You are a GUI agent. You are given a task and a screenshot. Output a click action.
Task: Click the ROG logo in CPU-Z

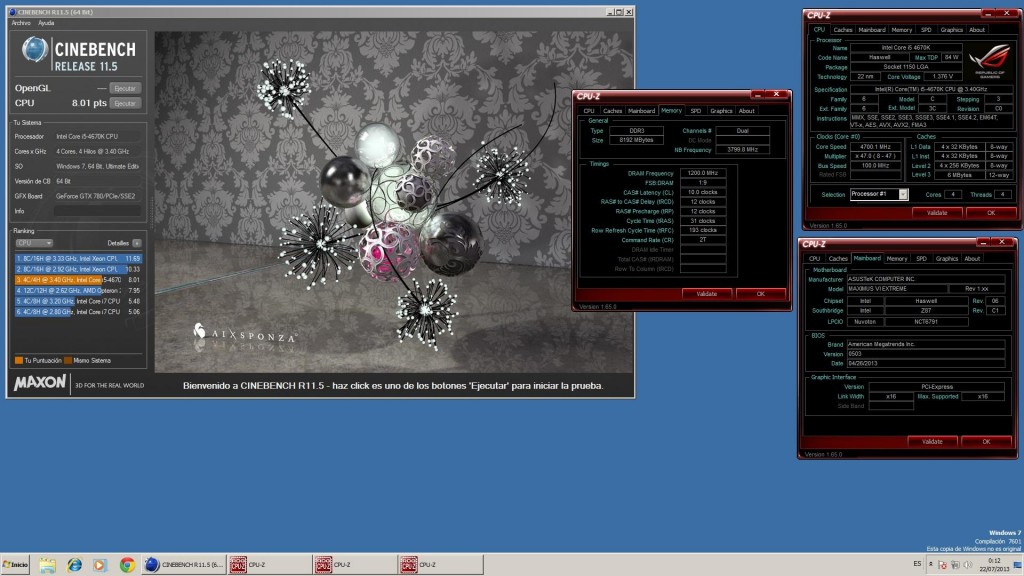[x=991, y=63]
